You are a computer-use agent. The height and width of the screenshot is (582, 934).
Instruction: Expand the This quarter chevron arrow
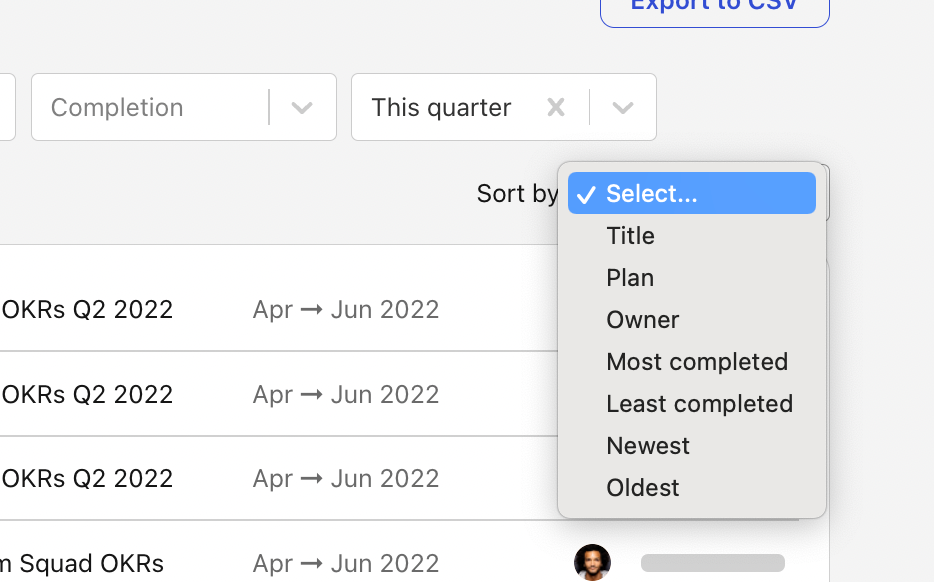[623, 108]
